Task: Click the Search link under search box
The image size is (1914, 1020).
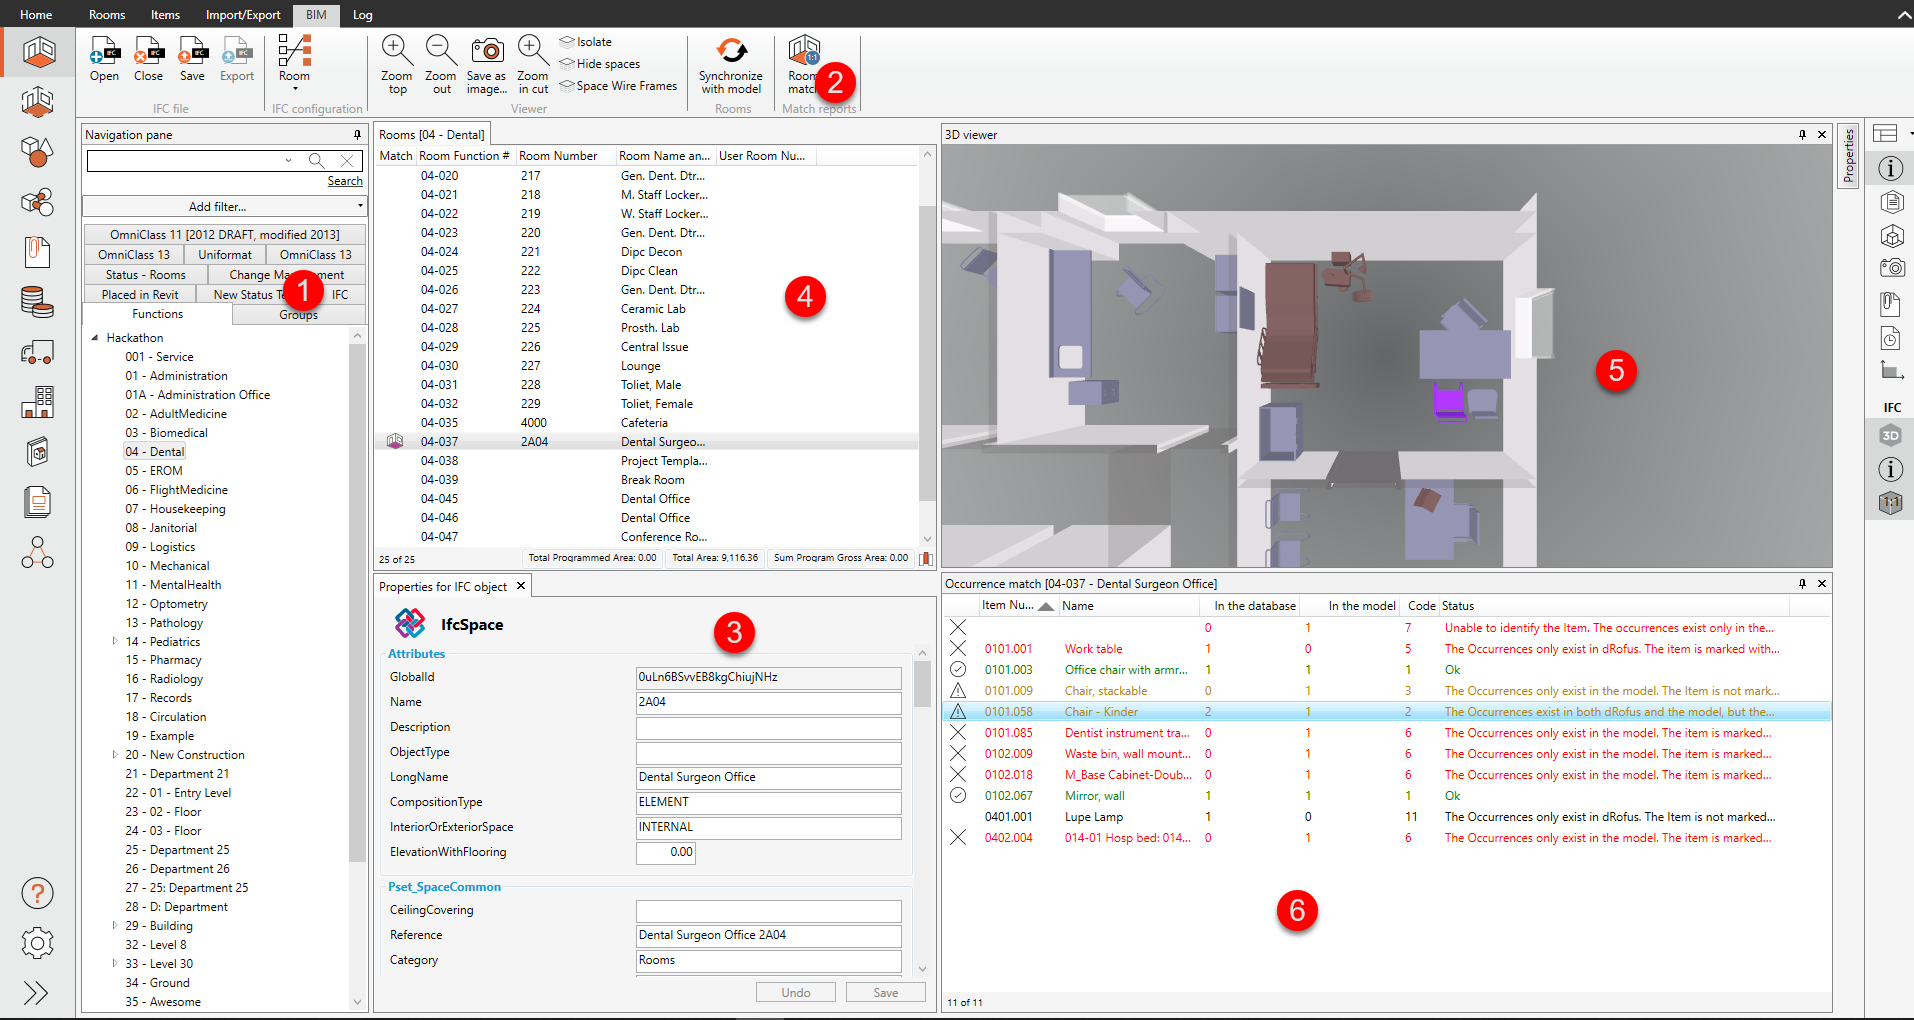Action: click(x=345, y=181)
